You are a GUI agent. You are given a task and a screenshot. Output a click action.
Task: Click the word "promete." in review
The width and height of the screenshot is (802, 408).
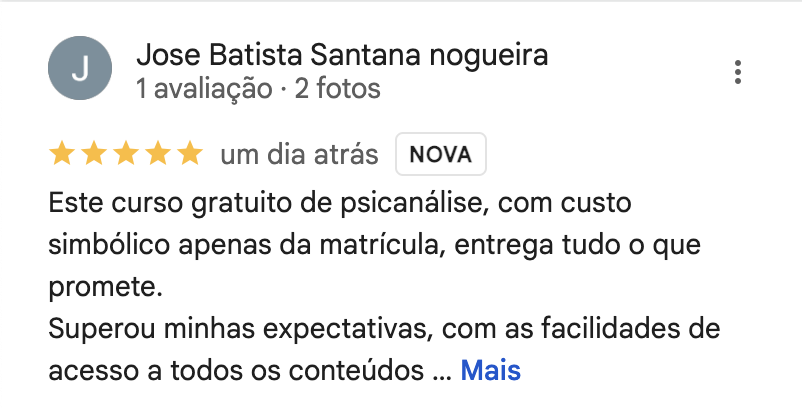[x=105, y=287]
